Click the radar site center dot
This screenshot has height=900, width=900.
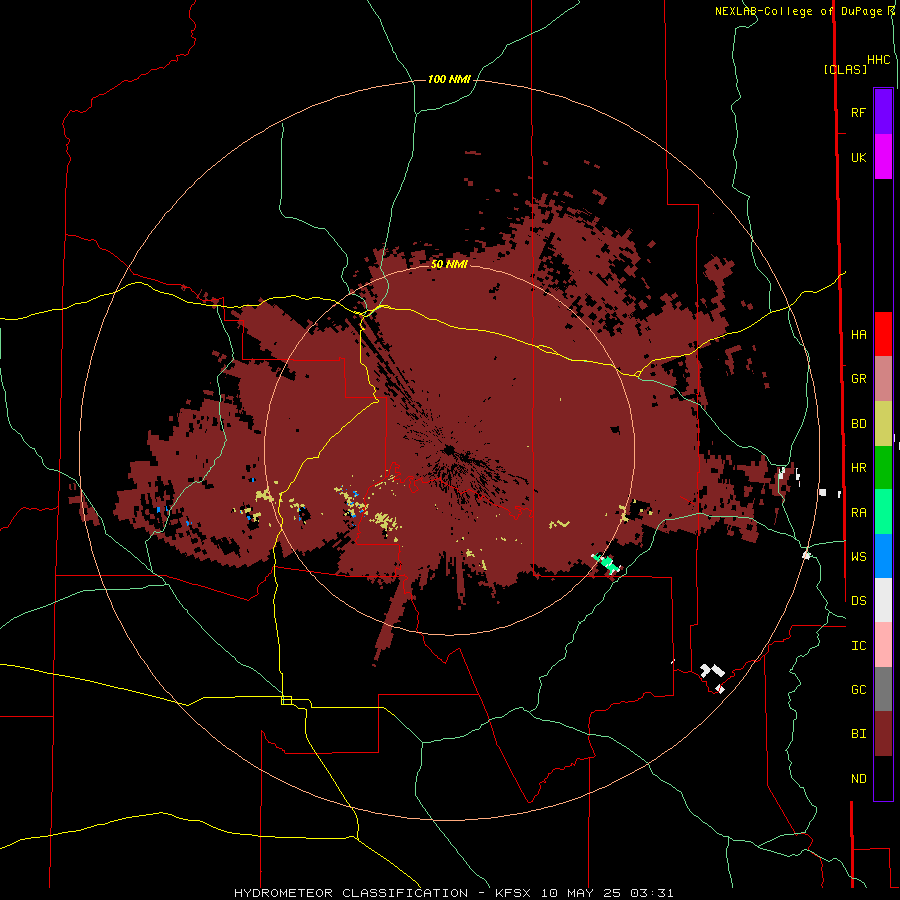point(449,449)
